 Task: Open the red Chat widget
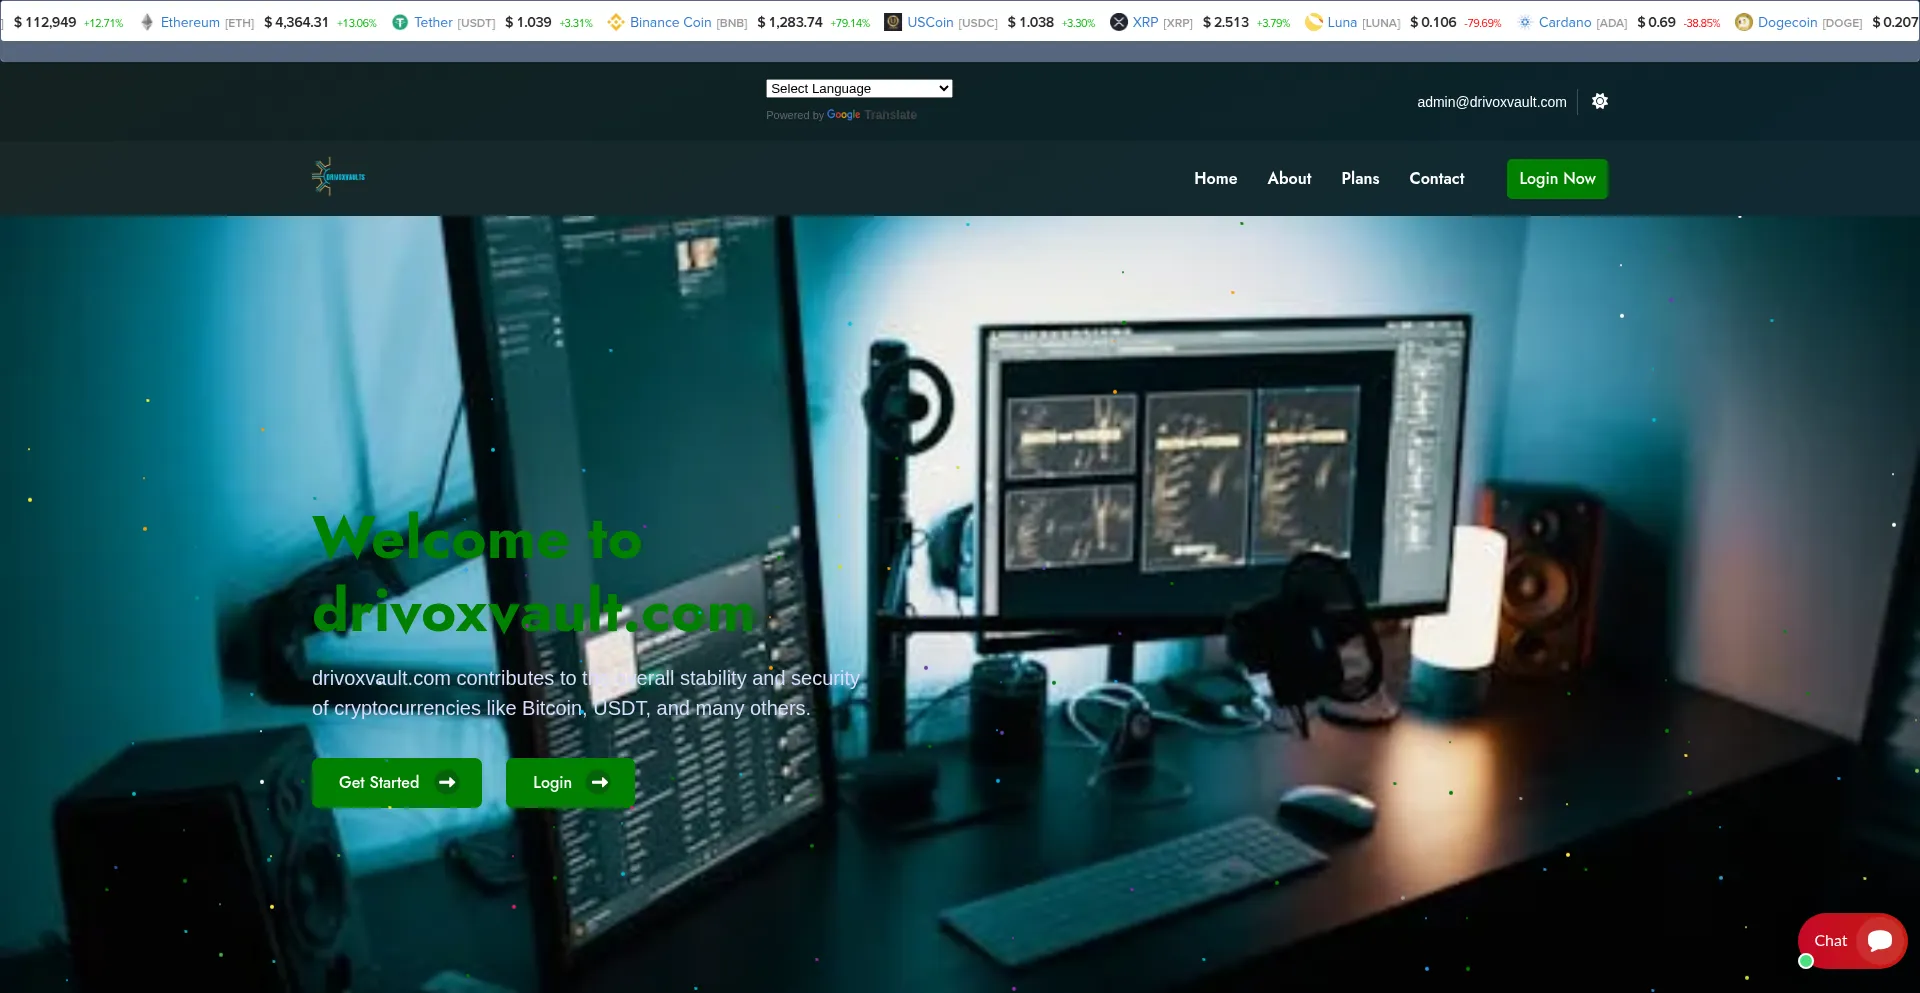pyautogui.click(x=1852, y=941)
